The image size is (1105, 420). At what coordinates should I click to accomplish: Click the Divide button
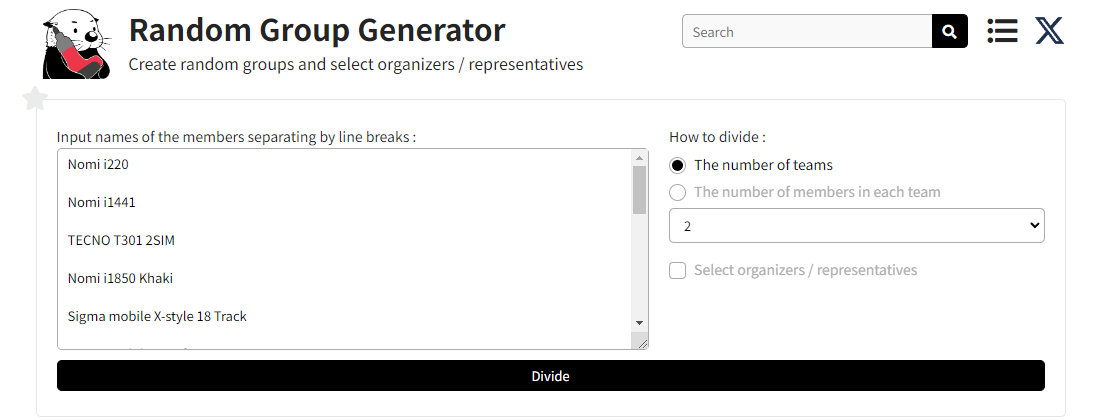click(550, 376)
